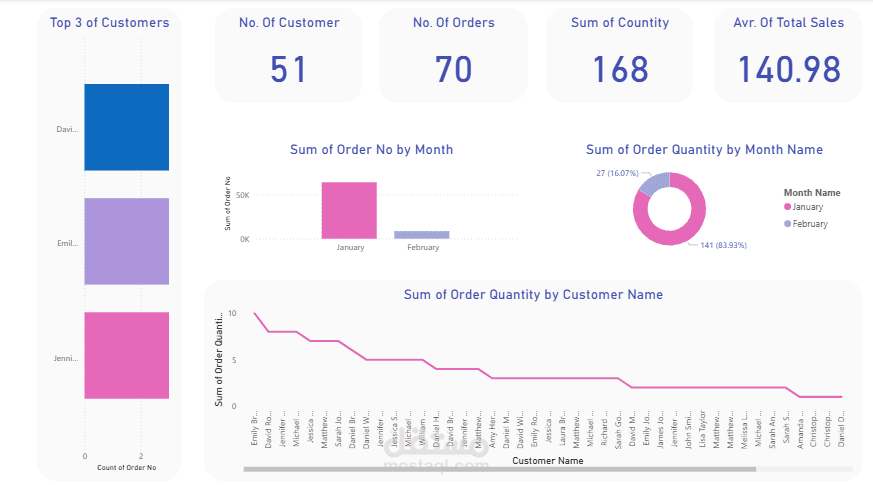Screen dimensions: 873x485
Task: Select the purple Emil... customer bar
Action: coord(126,241)
